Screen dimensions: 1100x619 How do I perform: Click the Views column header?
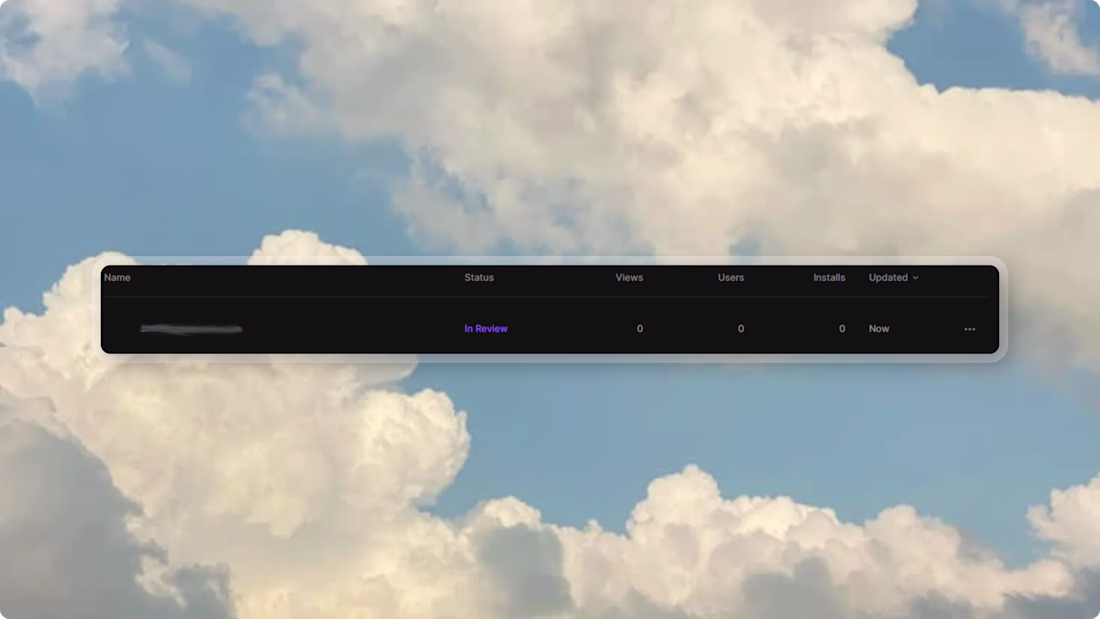[x=629, y=277]
